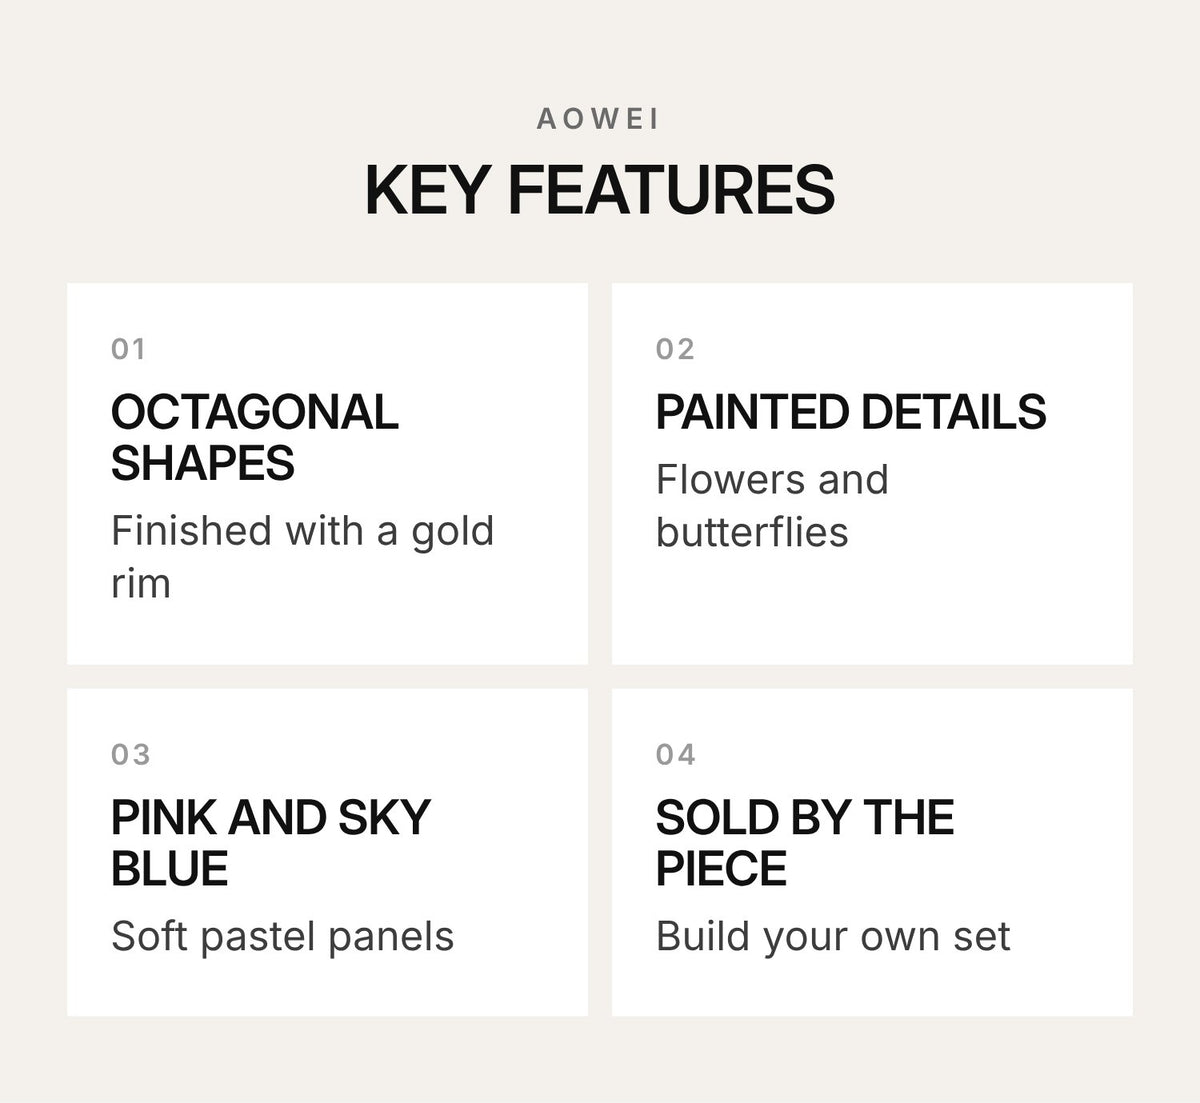Click the 04 number label
This screenshot has height=1103, width=1200.
pos(676,754)
